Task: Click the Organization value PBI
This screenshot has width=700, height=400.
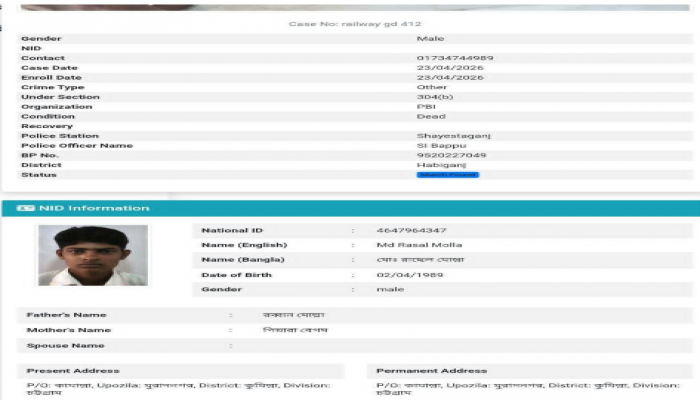Action: click(424, 107)
